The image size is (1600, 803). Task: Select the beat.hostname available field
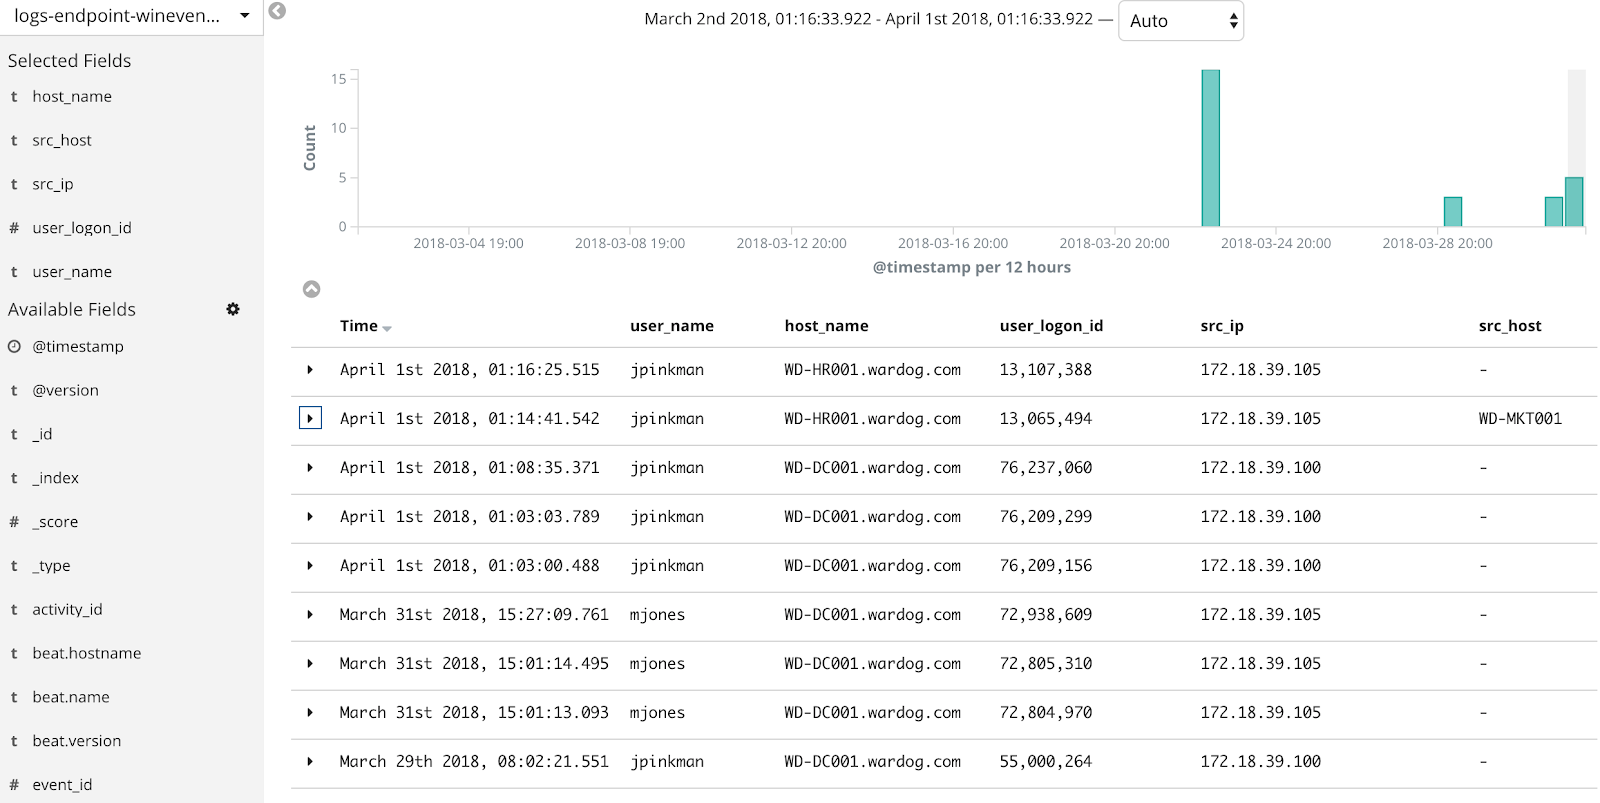pos(87,653)
